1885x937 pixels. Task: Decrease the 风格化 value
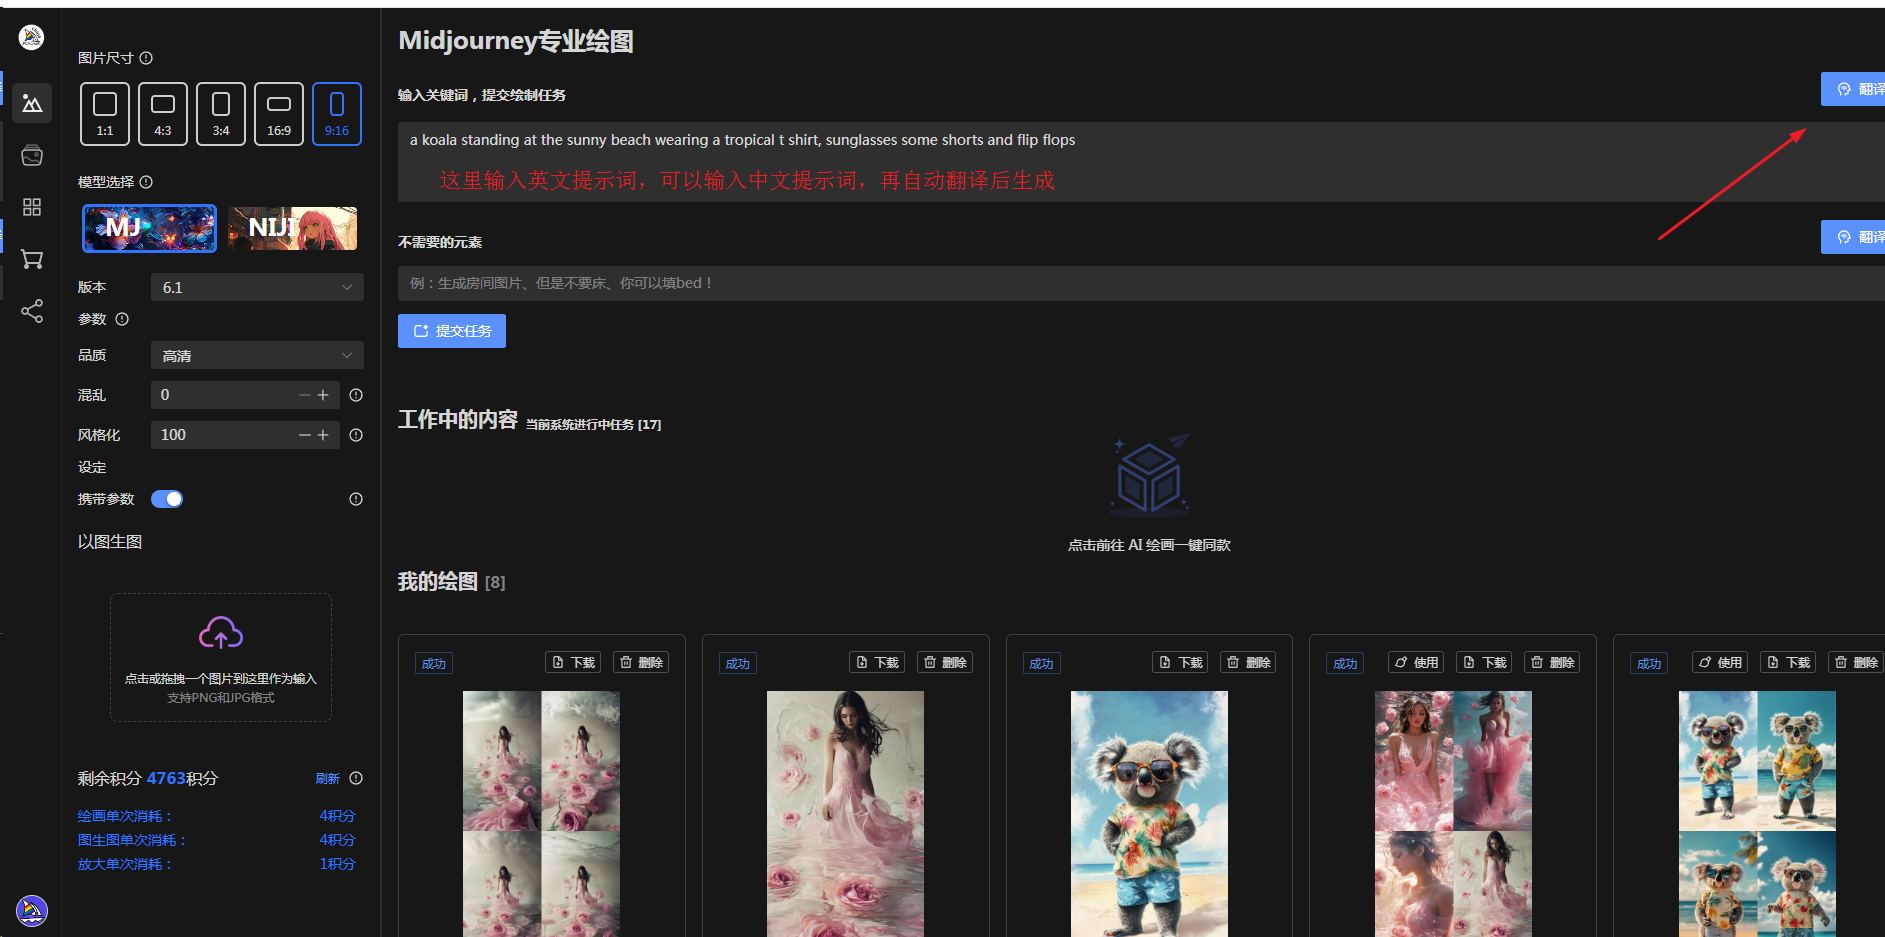click(x=305, y=435)
